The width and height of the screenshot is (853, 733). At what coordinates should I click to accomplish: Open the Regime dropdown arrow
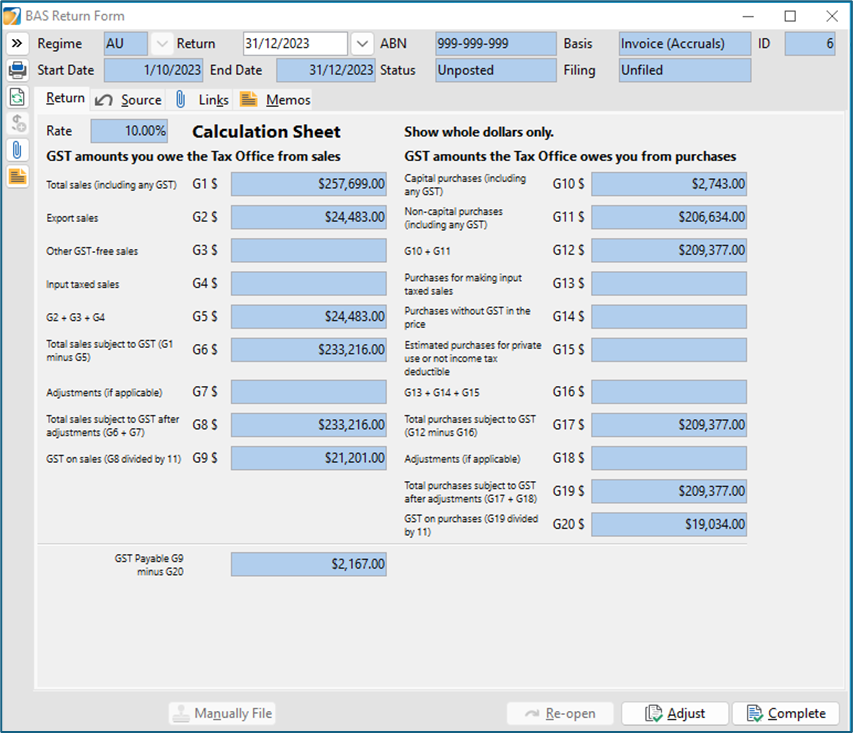pyautogui.click(x=161, y=44)
